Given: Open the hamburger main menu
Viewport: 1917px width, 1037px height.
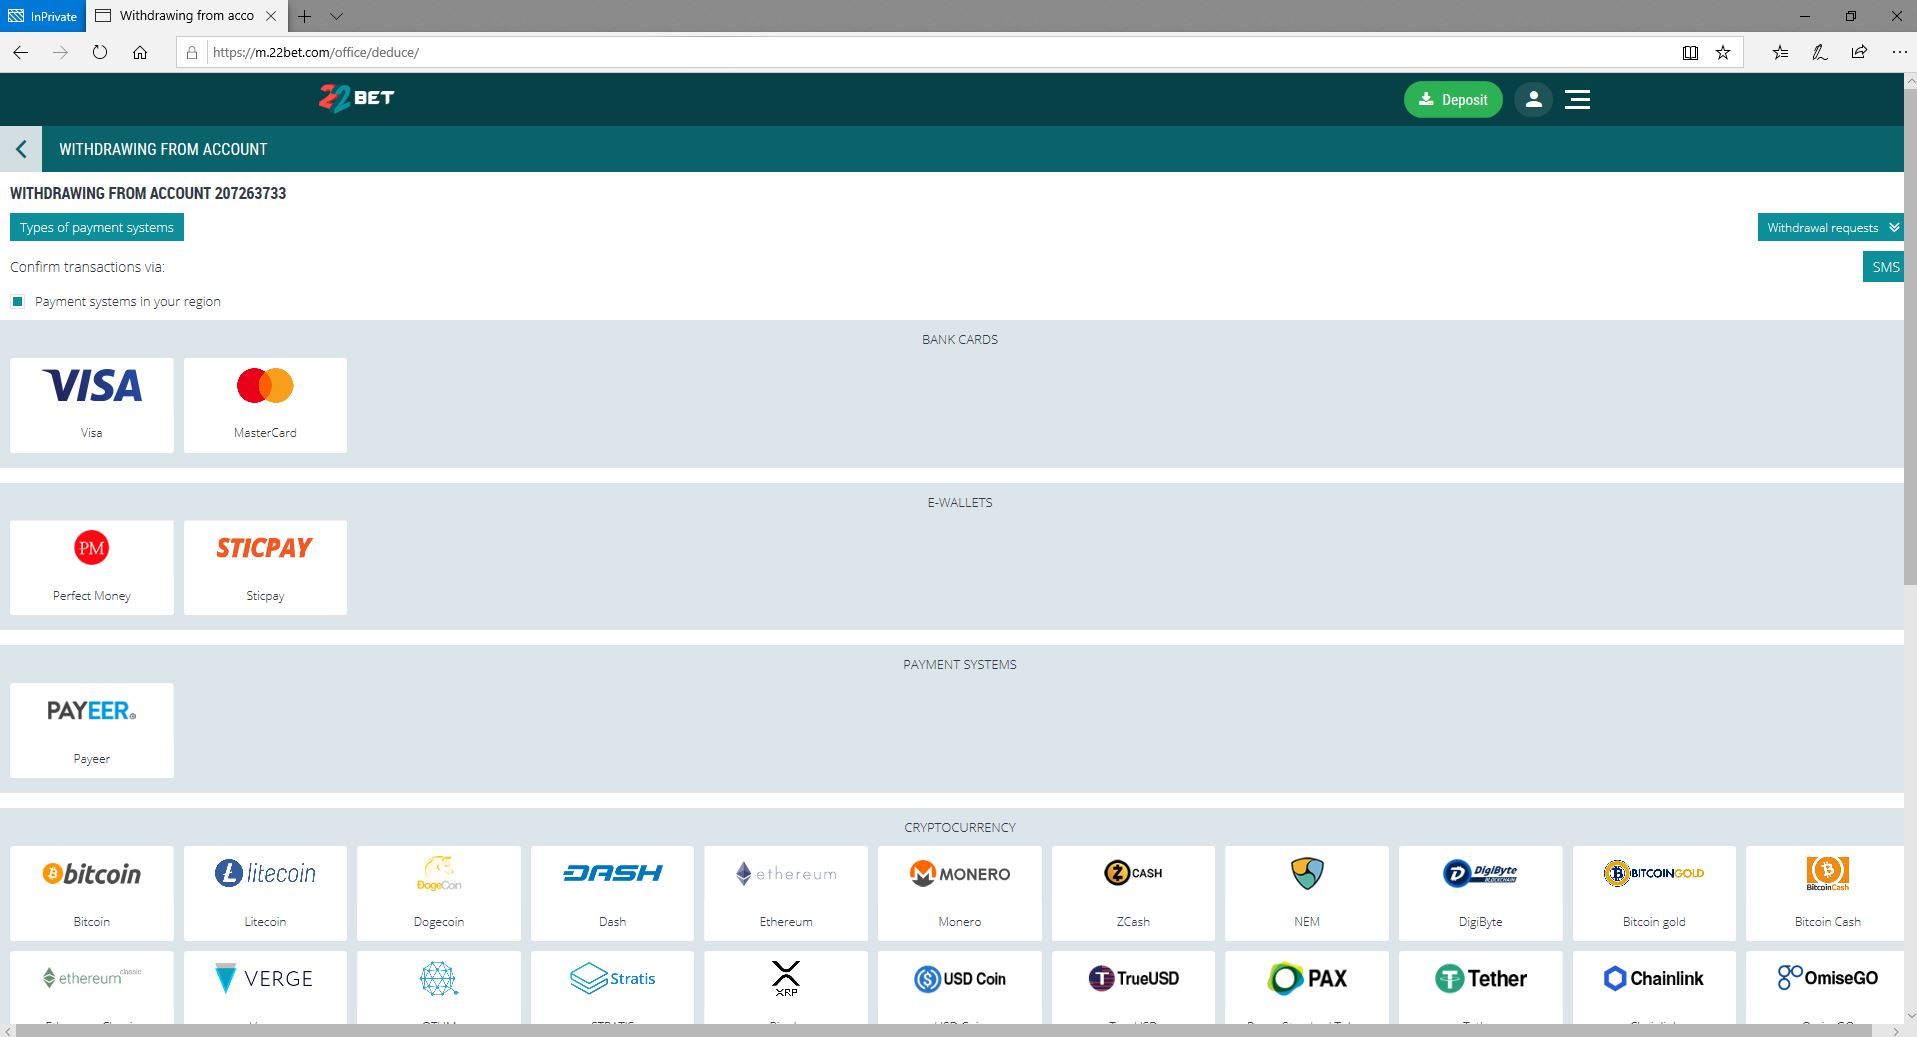Looking at the screenshot, I should coord(1577,99).
